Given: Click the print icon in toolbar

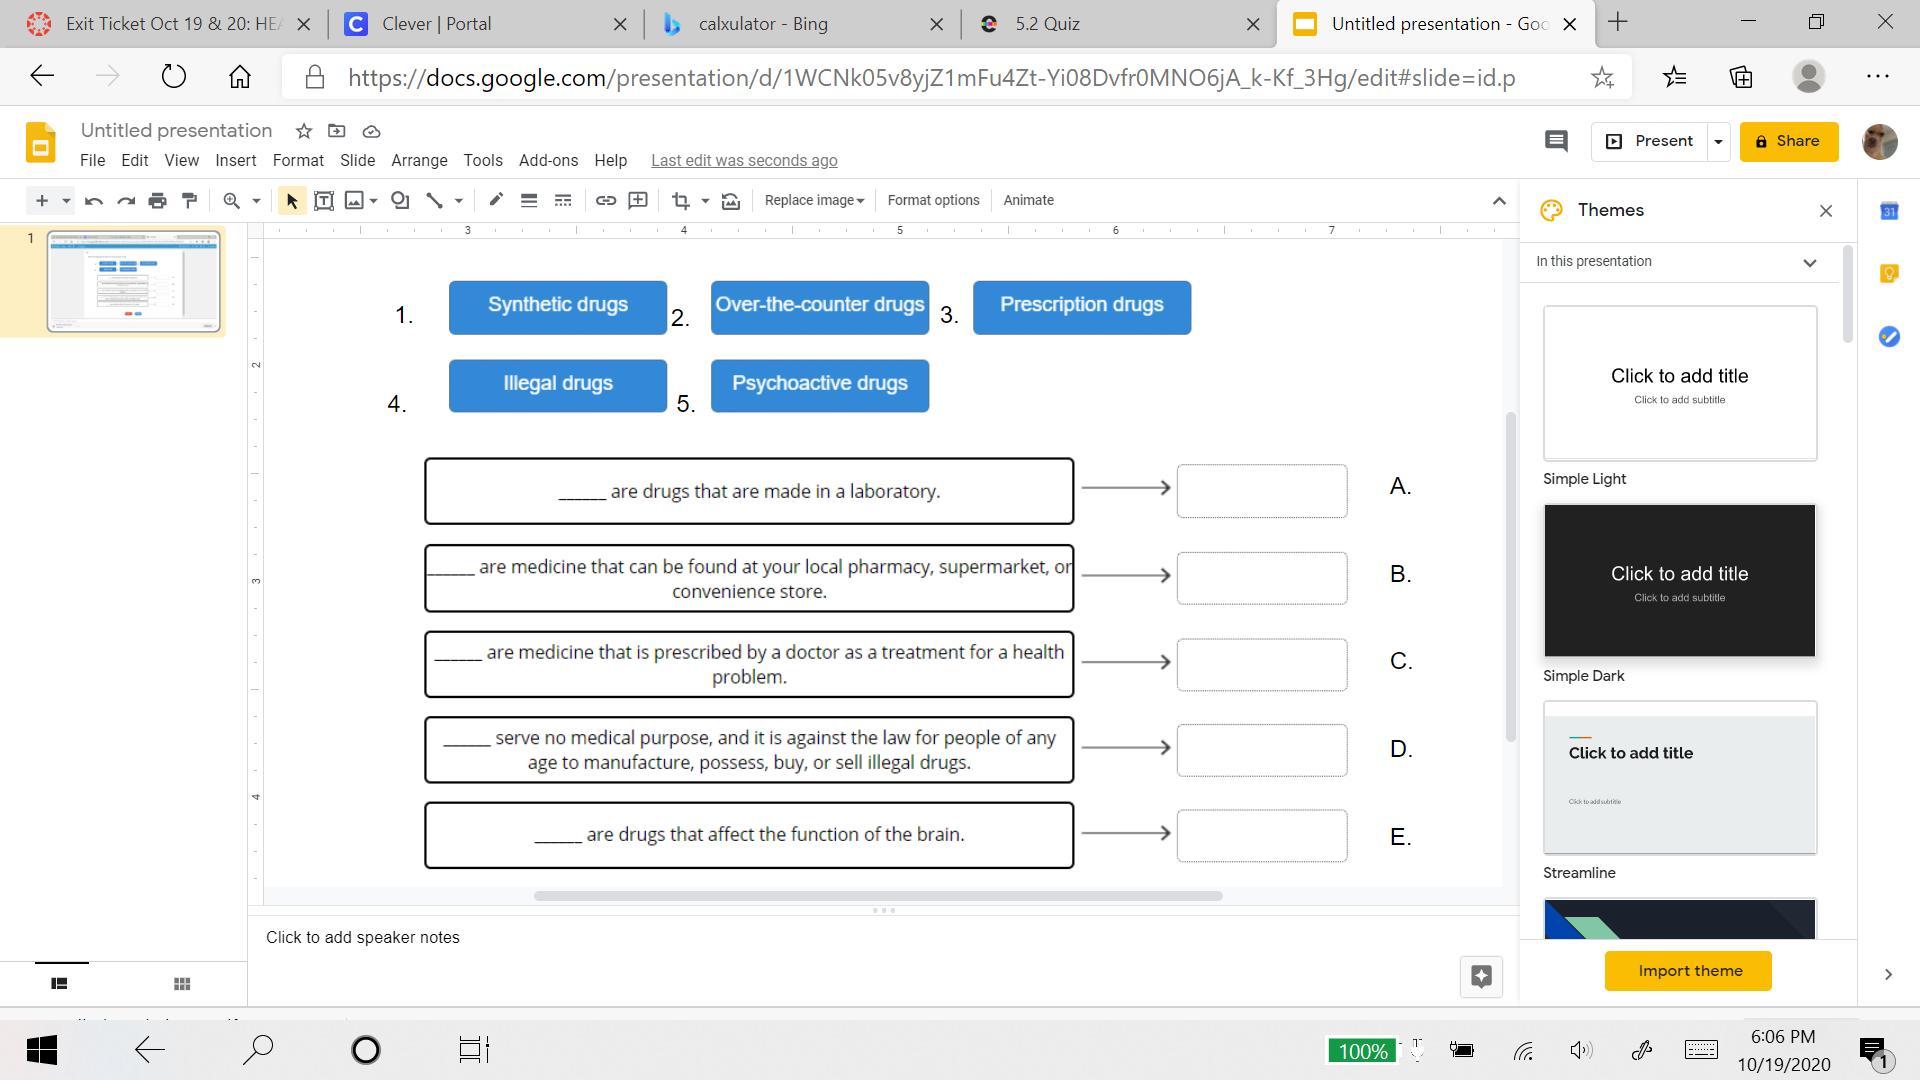Looking at the screenshot, I should 157,201.
